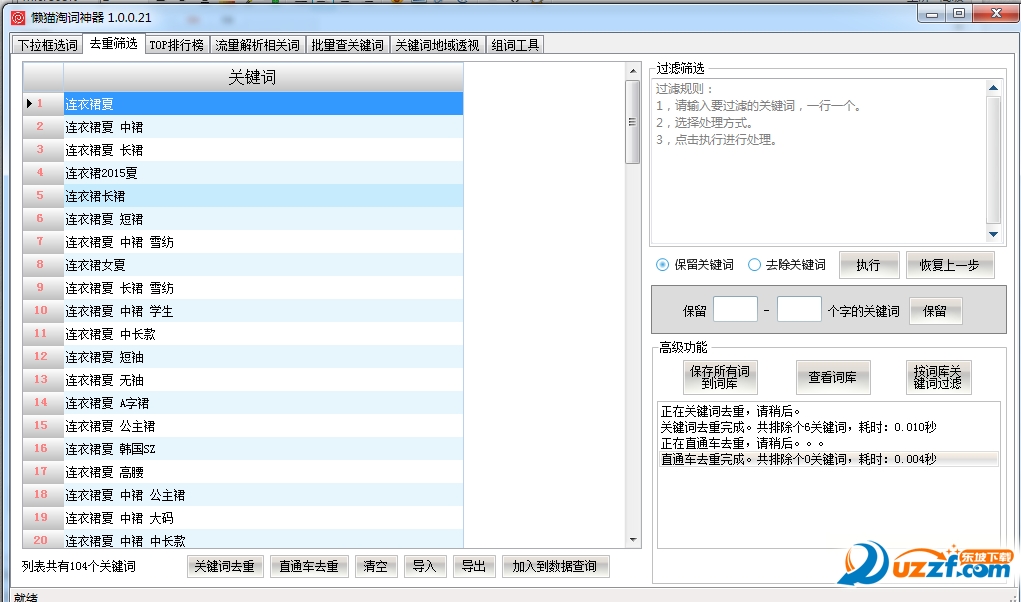Select 保留关键词 radio option
The width and height of the screenshot is (1021, 602).
click(x=695, y=265)
